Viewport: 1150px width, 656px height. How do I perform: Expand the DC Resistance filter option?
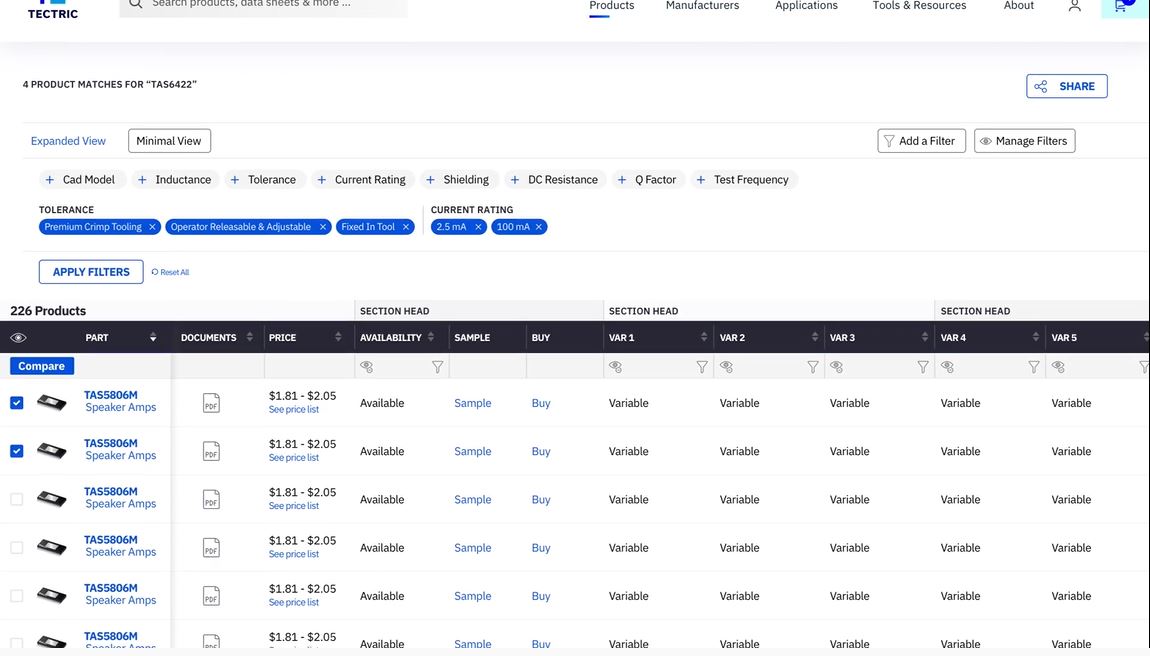[x=554, y=180]
